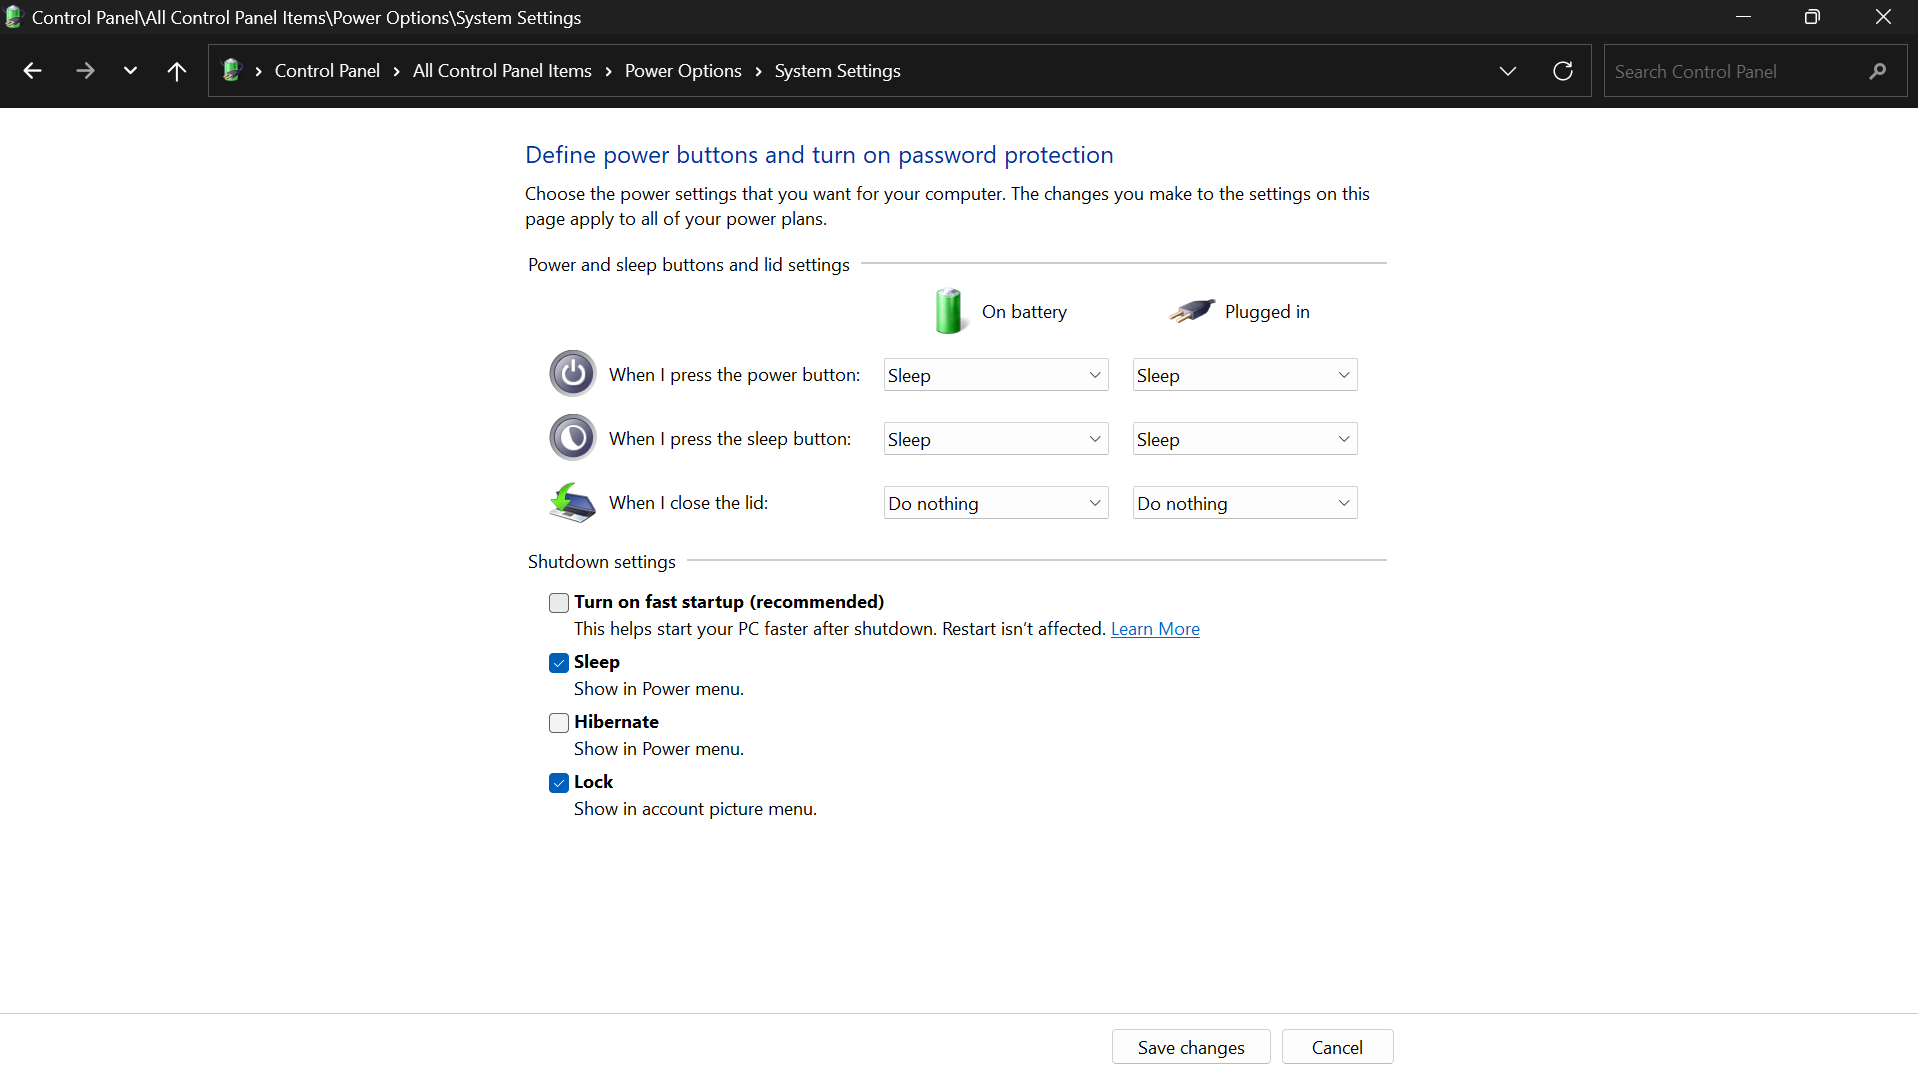The height and width of the screenshot is (1078, 1918).
Task: Expand the address bar history dropdown
Action: click(1508, 71)
